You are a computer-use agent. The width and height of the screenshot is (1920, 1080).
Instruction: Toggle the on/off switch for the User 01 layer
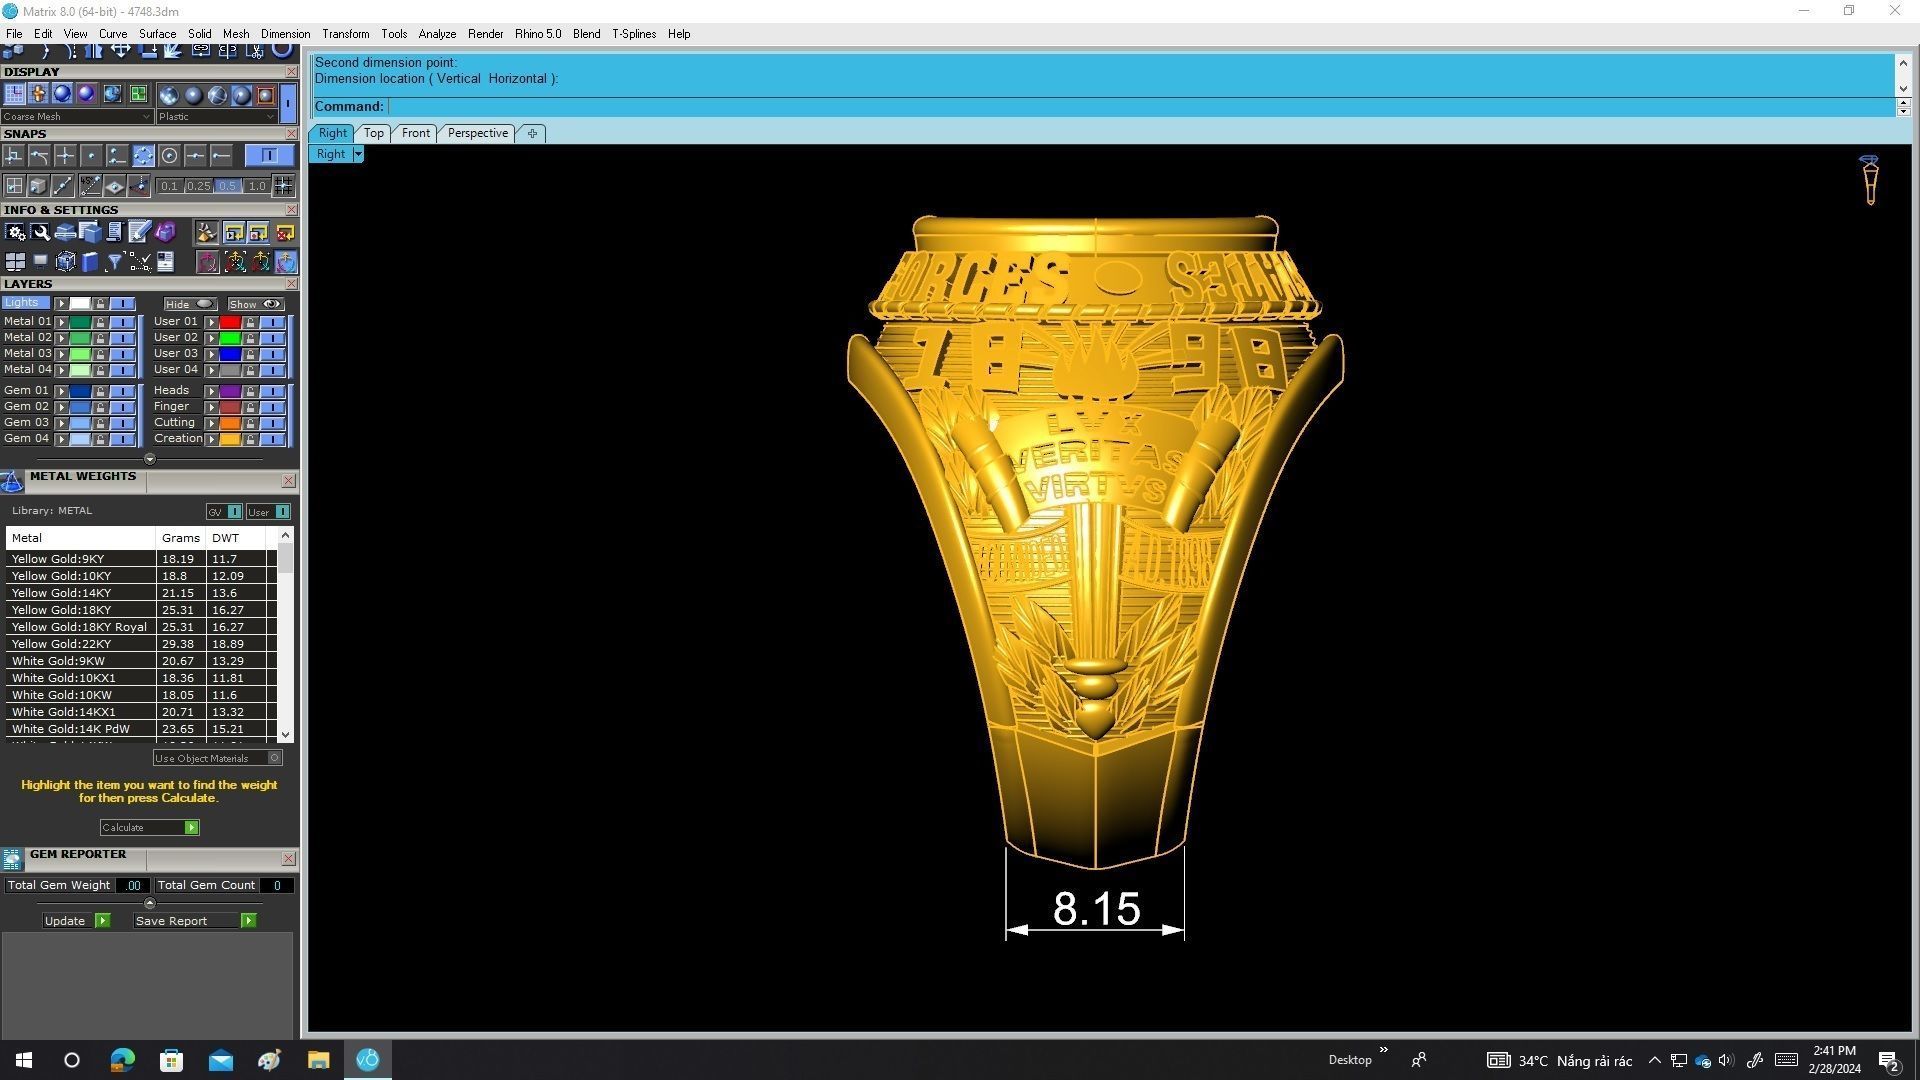click(273, 322)
